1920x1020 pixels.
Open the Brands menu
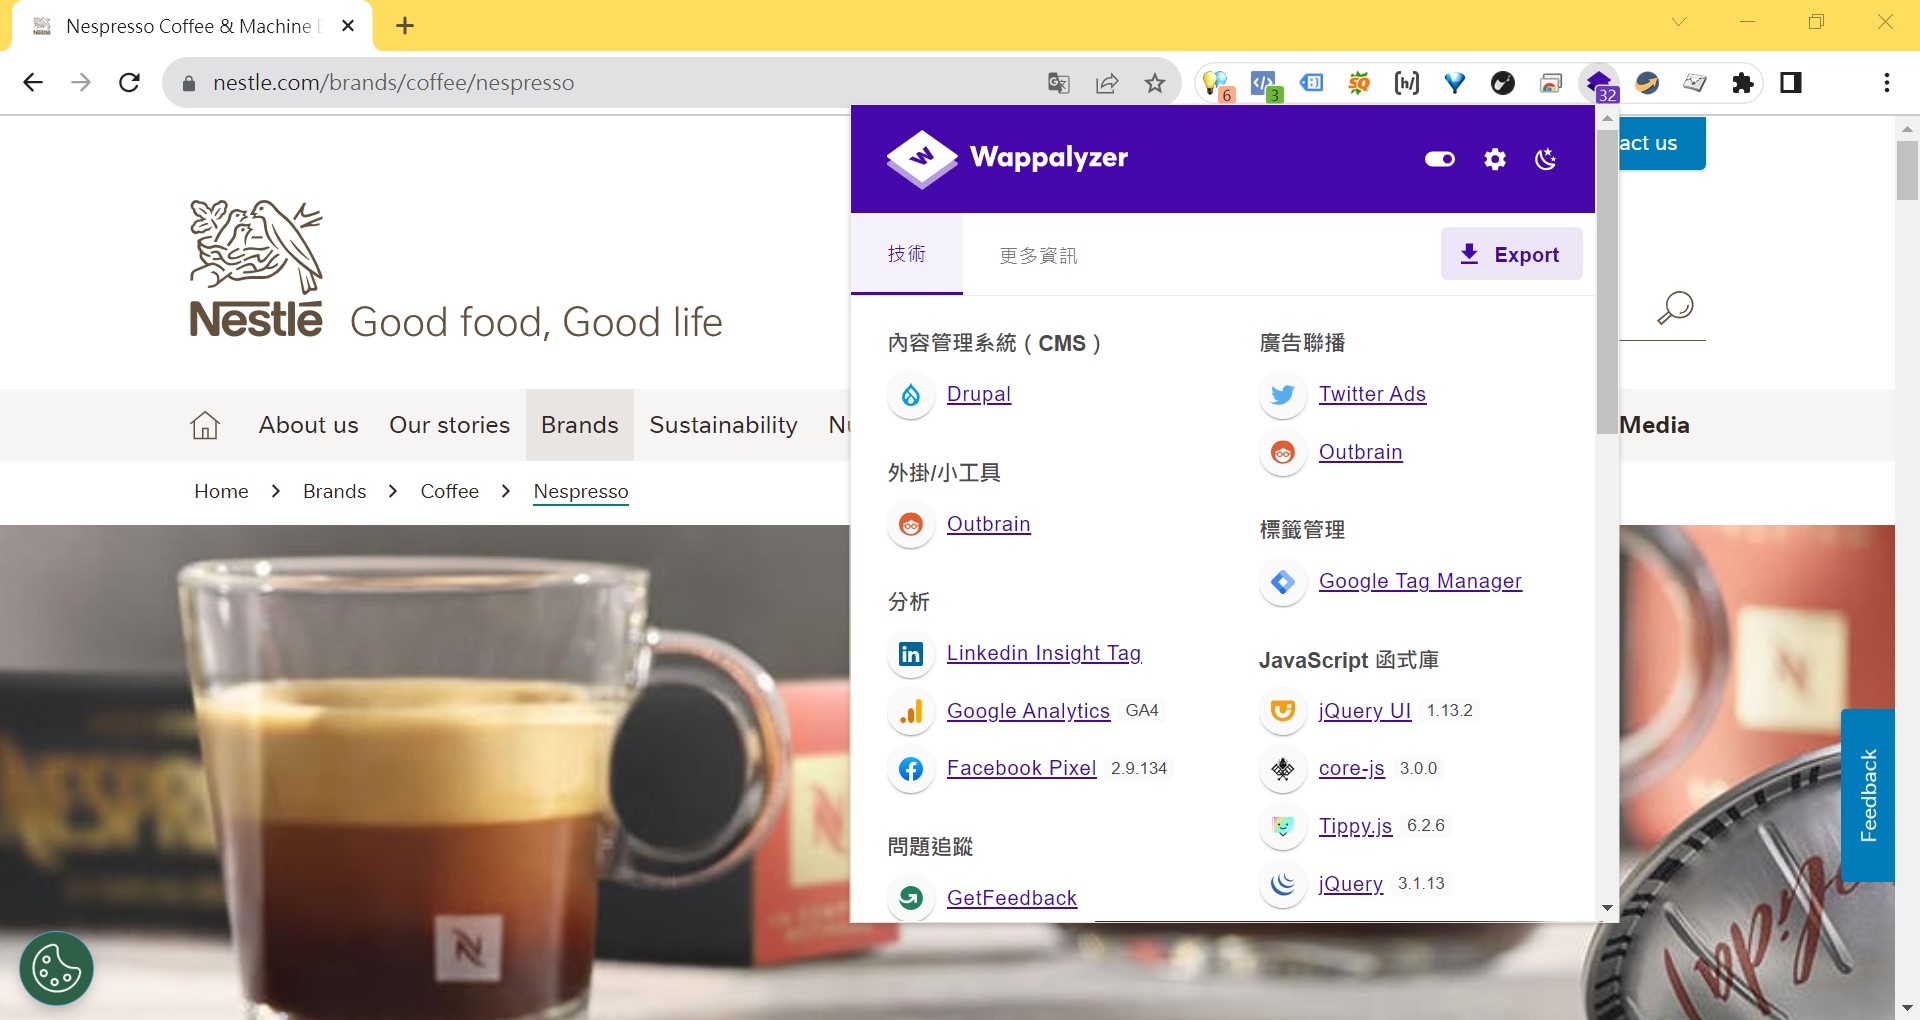coord(580,425)
